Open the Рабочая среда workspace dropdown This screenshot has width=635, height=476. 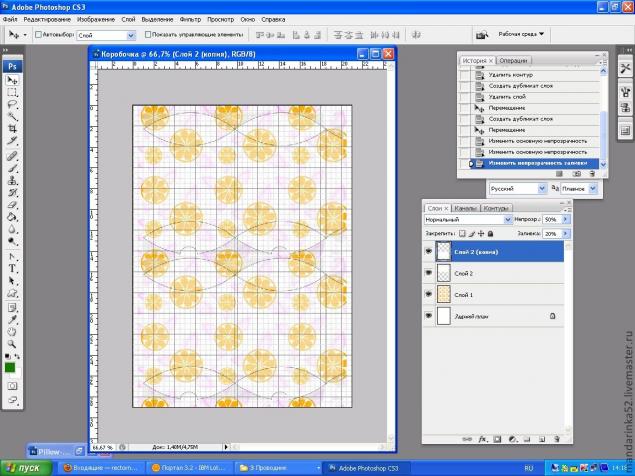tap(521, 34)
